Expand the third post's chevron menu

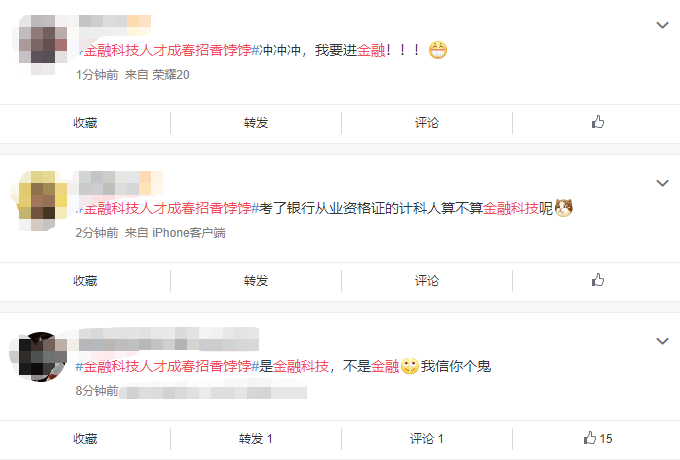tap(662, 341)
